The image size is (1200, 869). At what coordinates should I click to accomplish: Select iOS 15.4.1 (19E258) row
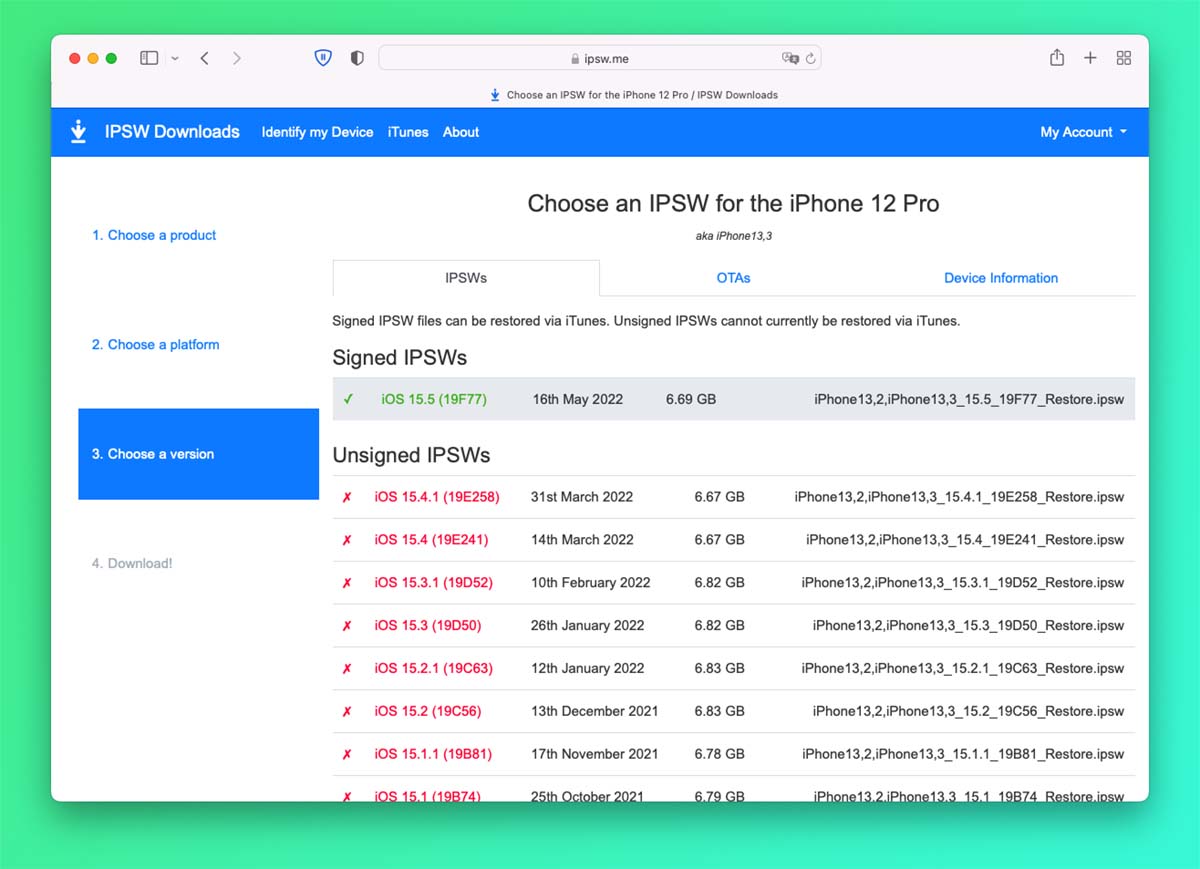(x=734, y=497)
